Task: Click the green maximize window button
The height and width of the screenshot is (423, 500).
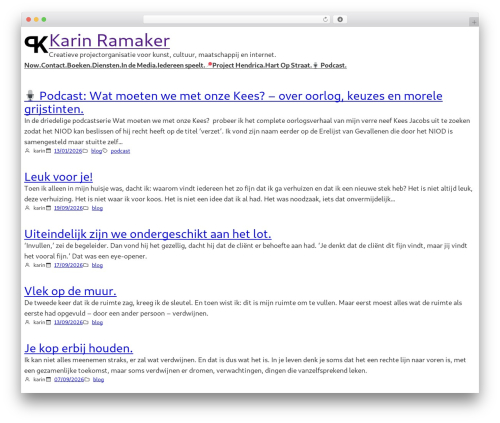Action: click(x=44, y=20)
